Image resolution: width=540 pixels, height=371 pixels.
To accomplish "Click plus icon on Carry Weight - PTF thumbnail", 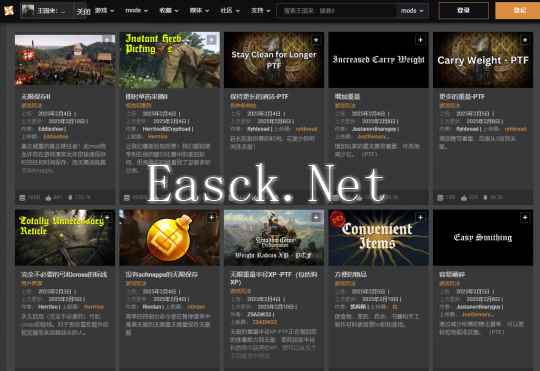I will 525,40.
